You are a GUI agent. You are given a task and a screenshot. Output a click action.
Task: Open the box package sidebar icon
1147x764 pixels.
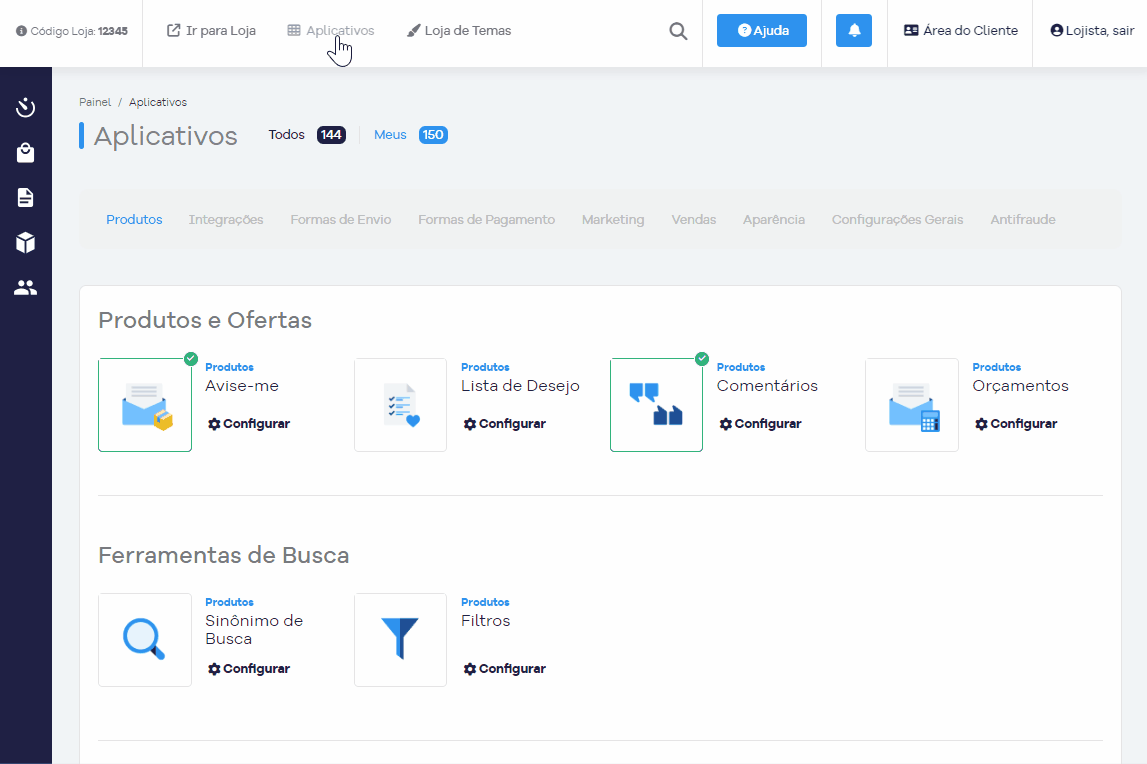[x=26, y=243]
